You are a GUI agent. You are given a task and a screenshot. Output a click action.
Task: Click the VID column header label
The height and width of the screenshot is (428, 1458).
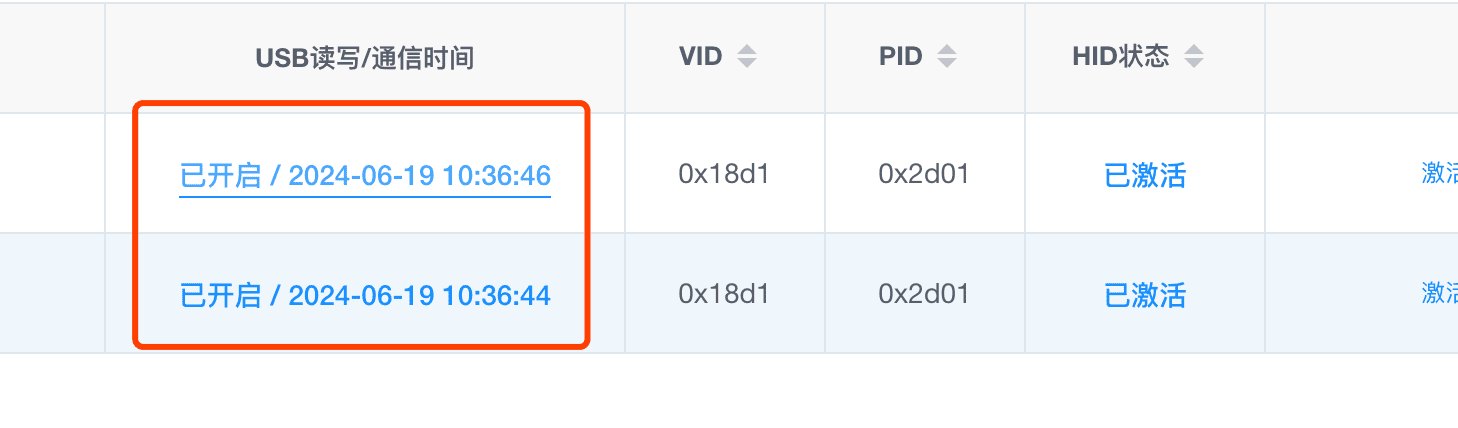pos(701,57)
